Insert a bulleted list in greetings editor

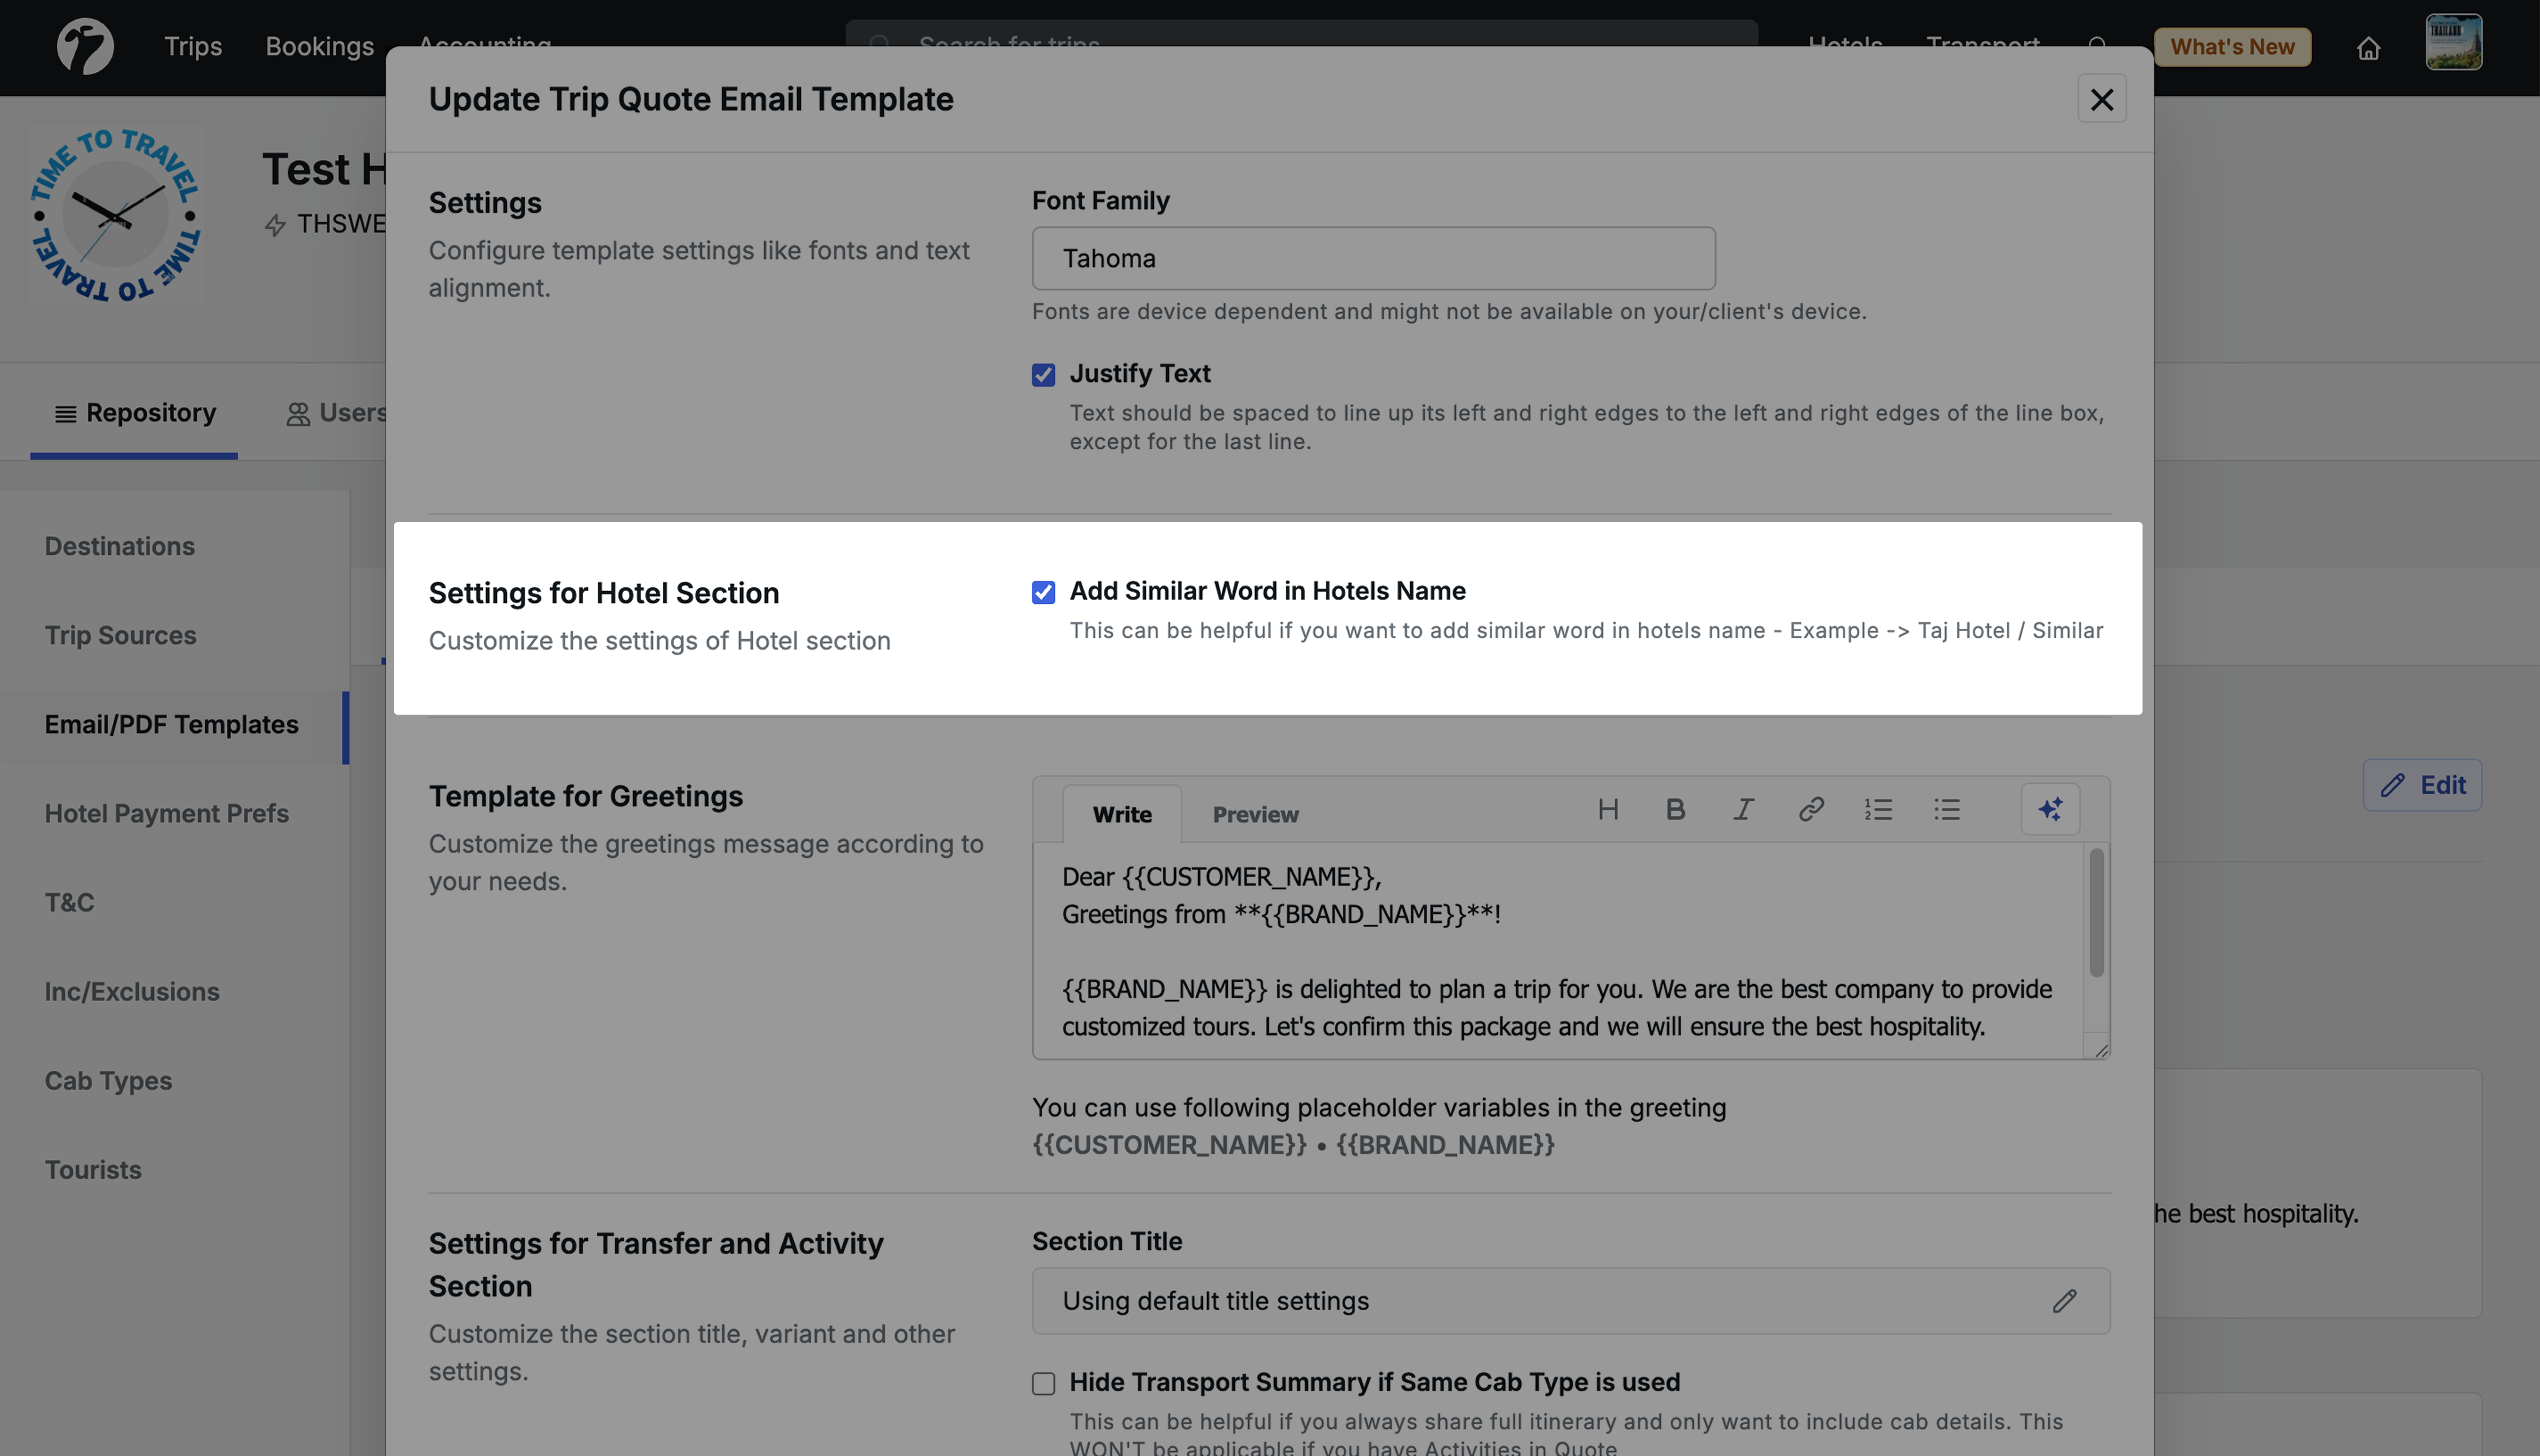(x=1946, y=809)
